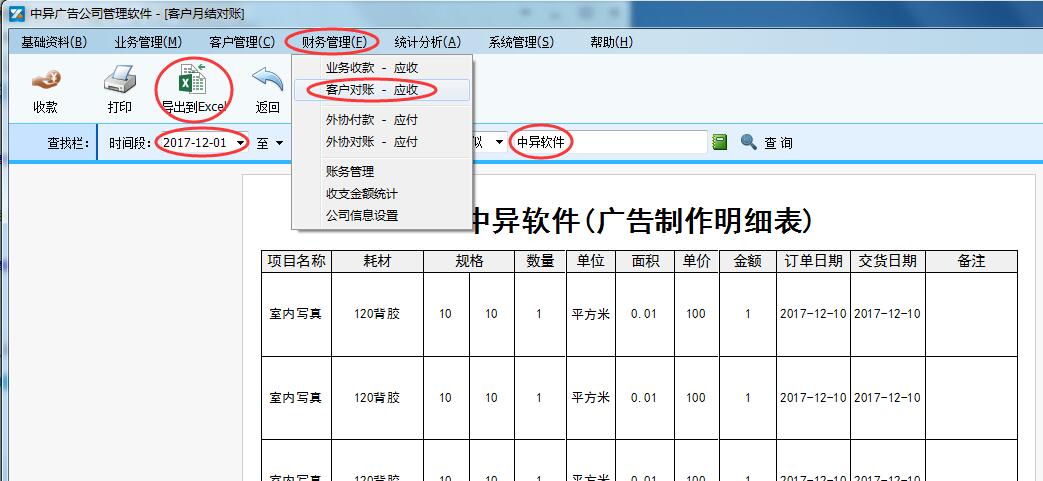Click the 金额 column header
This screenshot has height=481, width=1043.
tap(748, 261)
